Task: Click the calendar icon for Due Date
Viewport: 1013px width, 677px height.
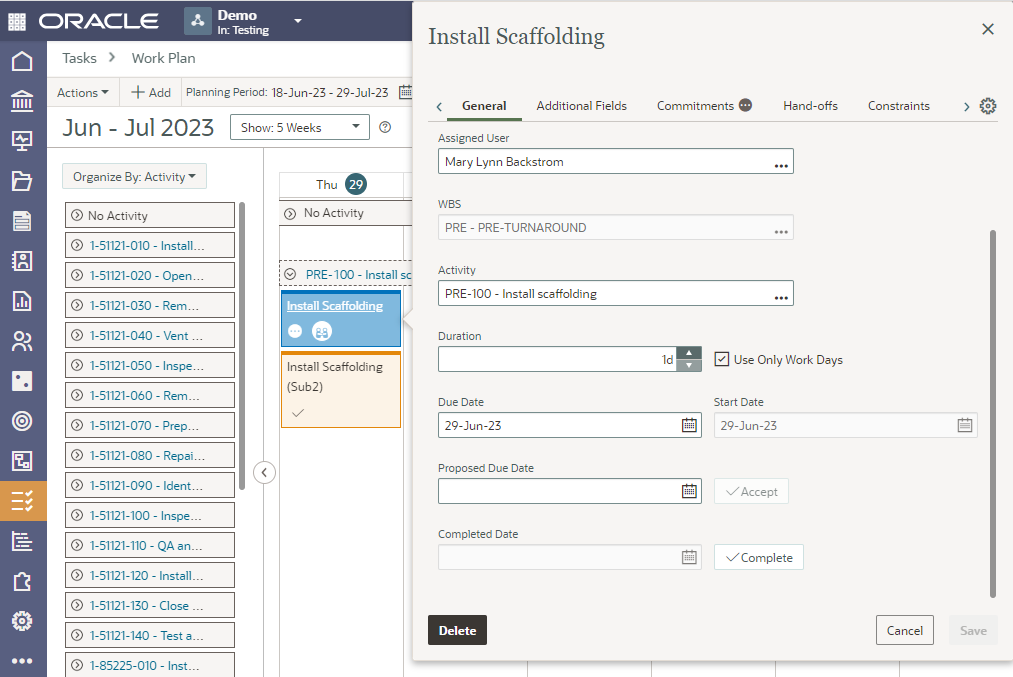Action: tap(689, 425)
